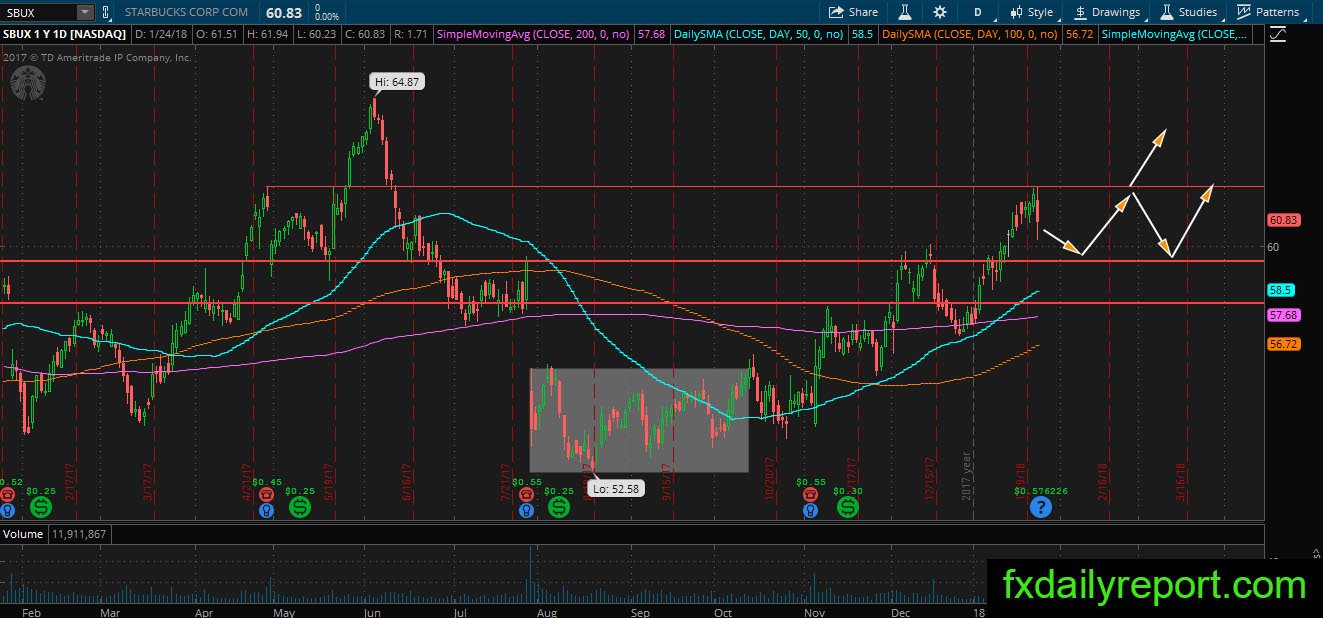Image resolution: width=1323 pixels, height=618 pixels.
Task: Click the July blue lightbulb event icon
Action: tap(526, 511)
